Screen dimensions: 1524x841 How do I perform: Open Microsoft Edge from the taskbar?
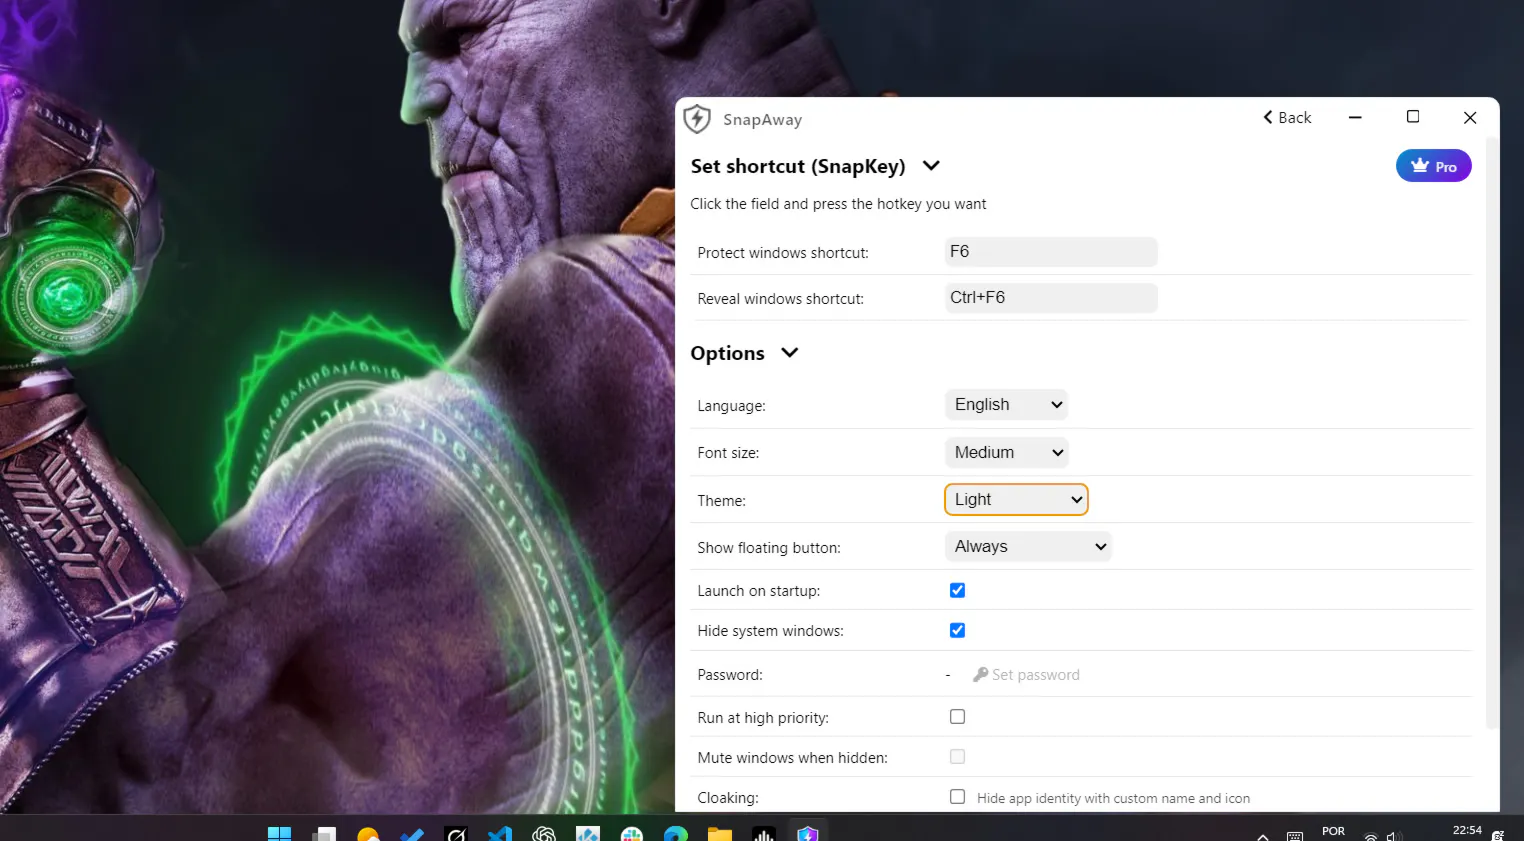[676, 834]
